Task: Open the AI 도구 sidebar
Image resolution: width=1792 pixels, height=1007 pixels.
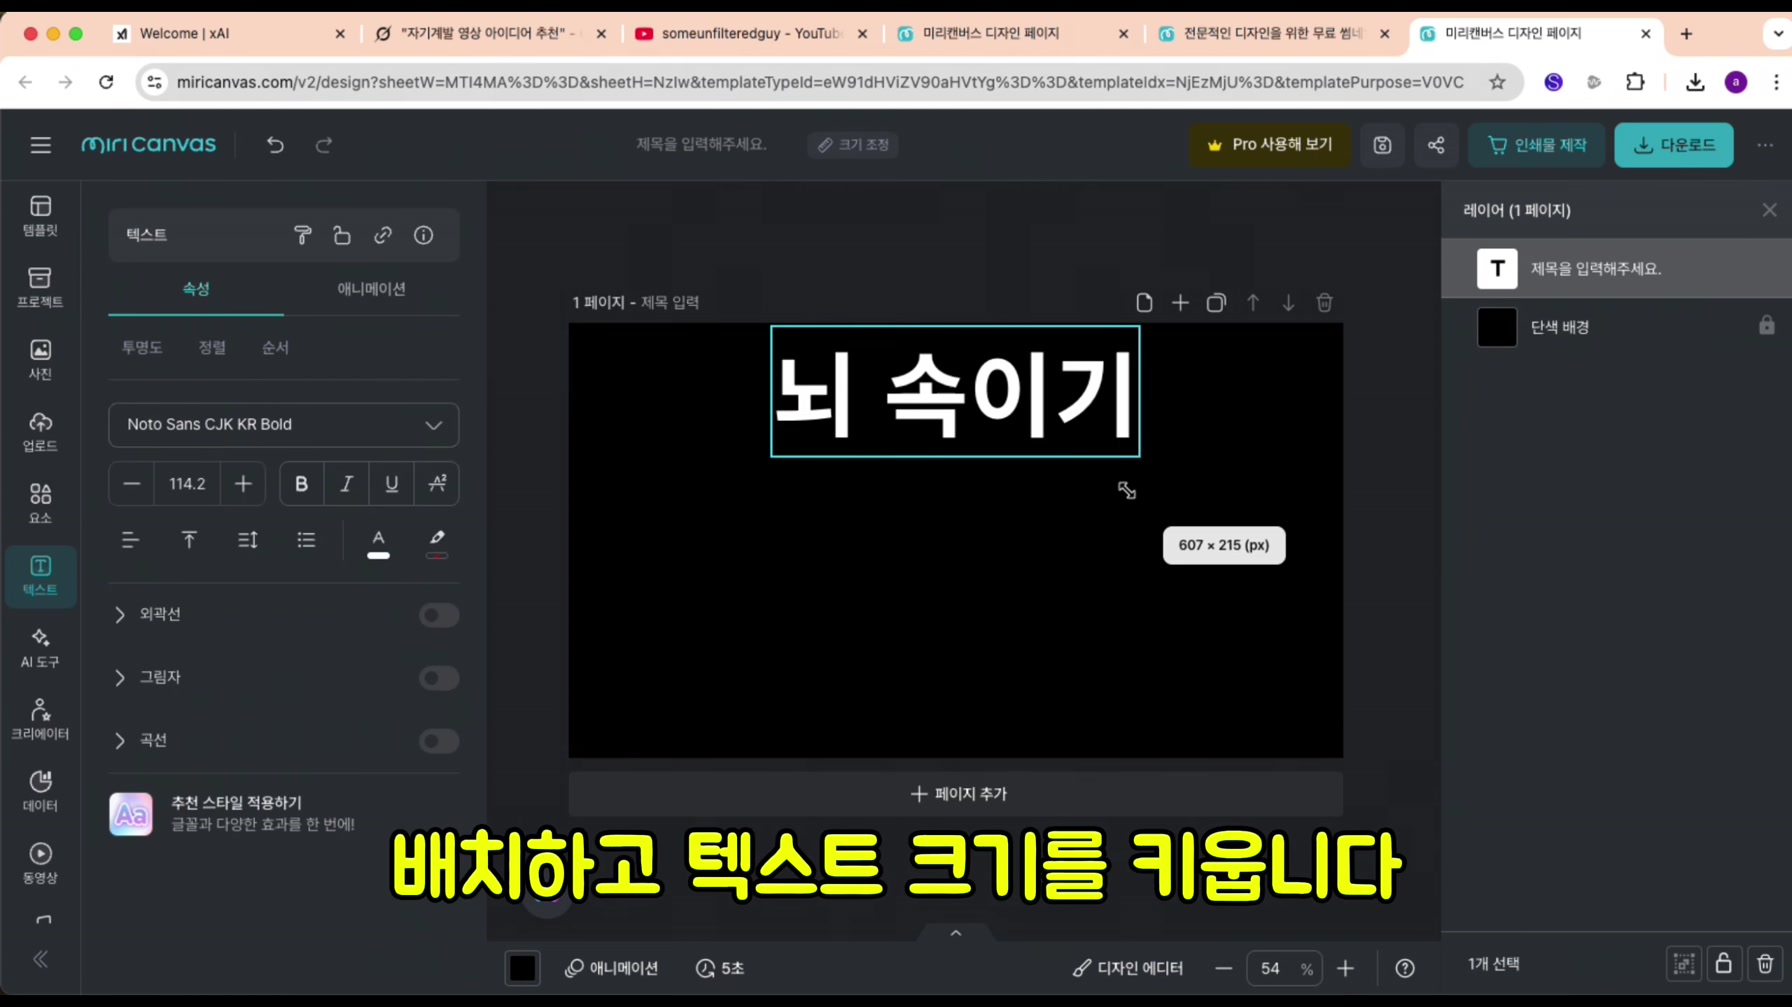Action: click(x=40, y=648)
